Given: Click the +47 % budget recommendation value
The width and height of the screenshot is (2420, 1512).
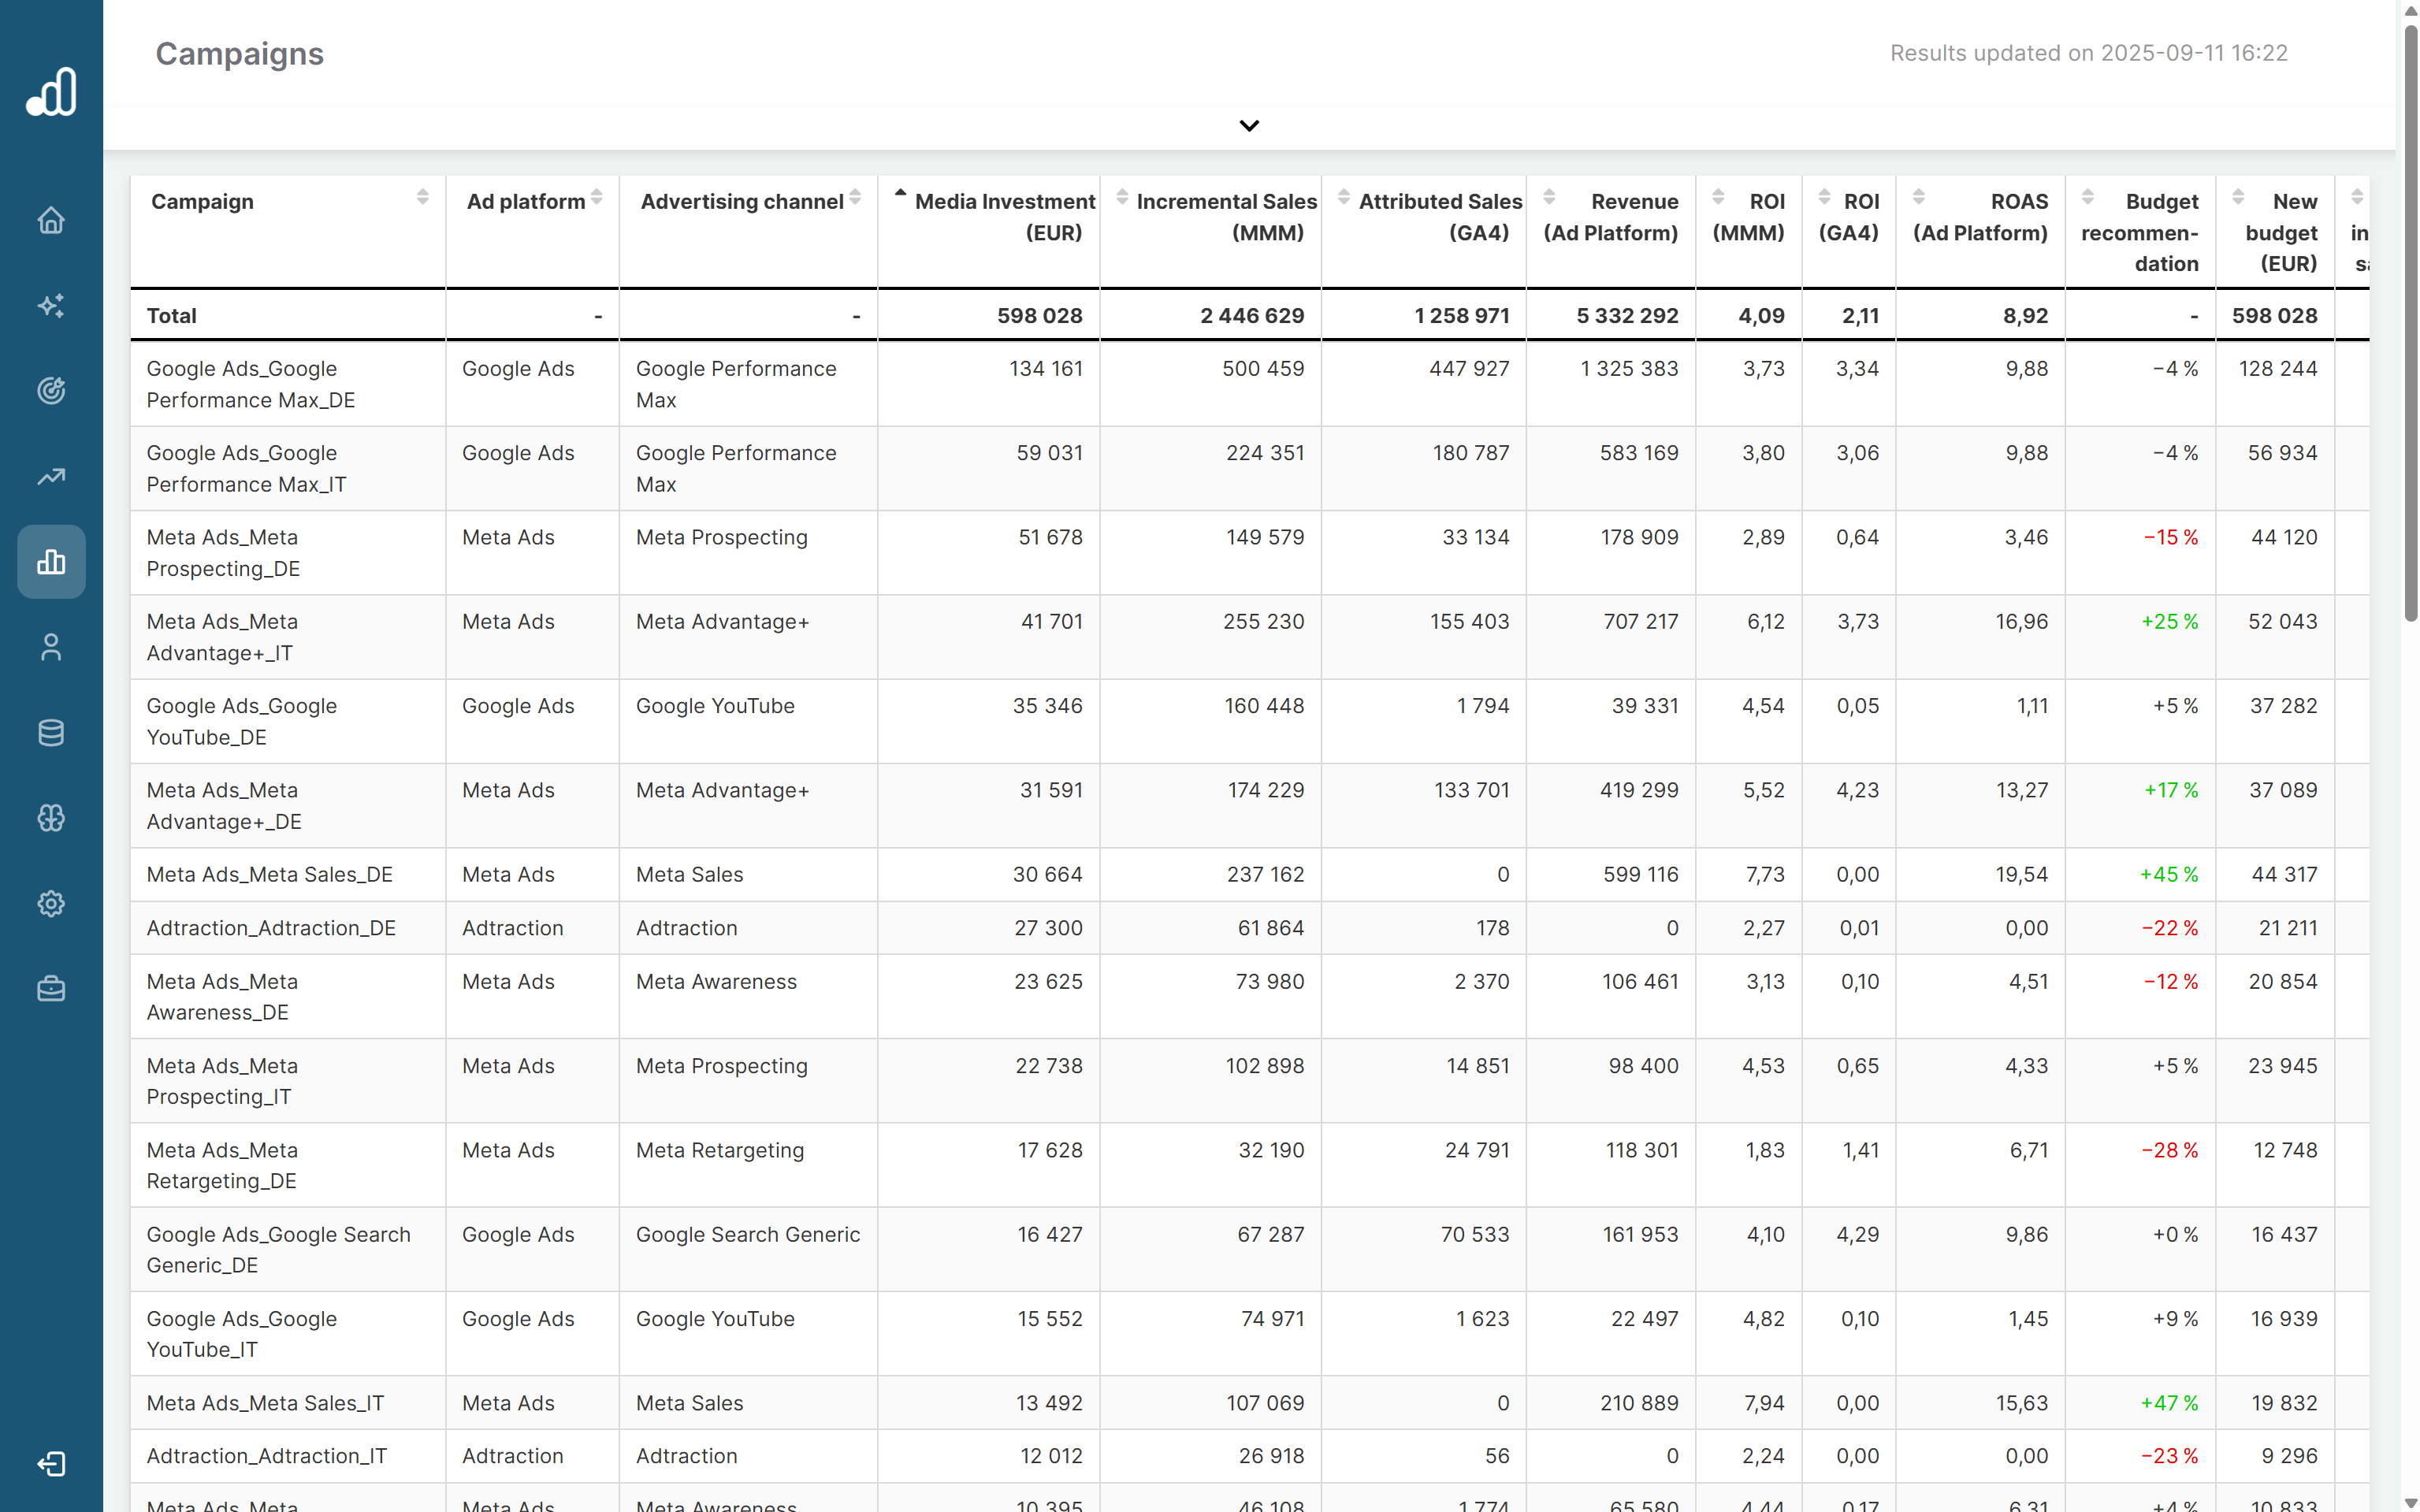Looking at the screenshot, I should (2169, 1403).
